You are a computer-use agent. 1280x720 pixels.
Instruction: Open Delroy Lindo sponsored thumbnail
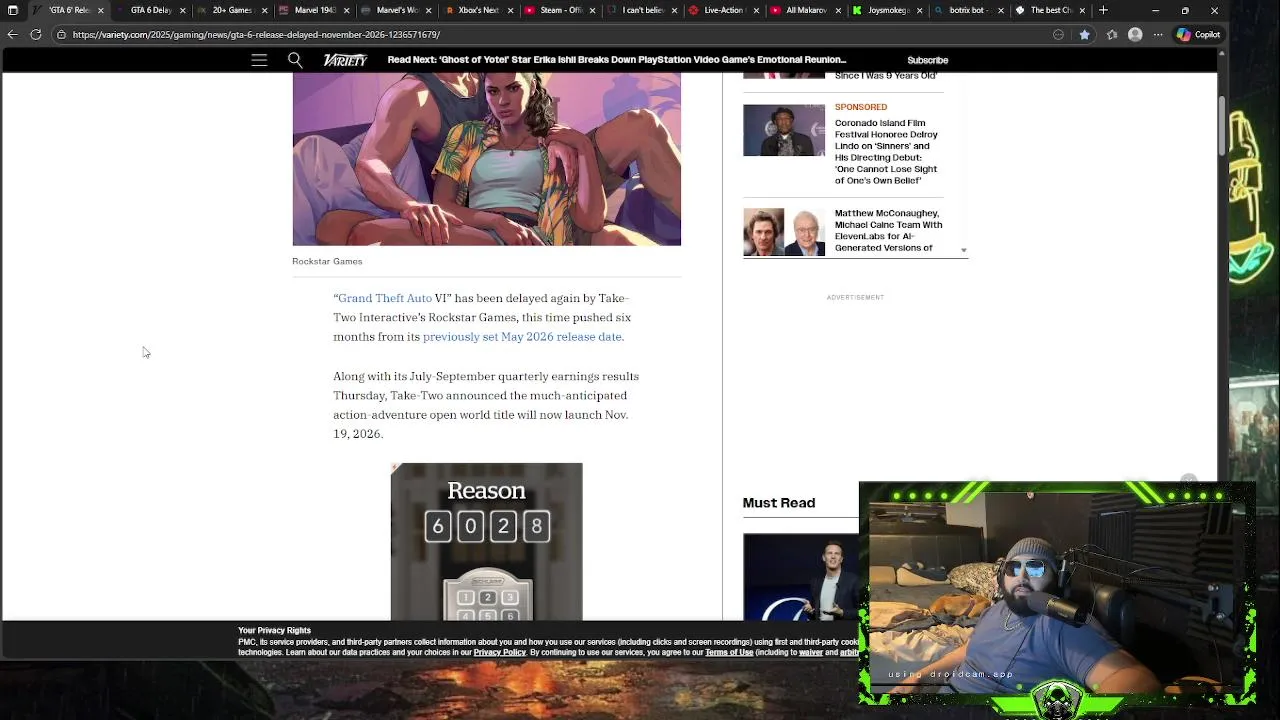pyautogui.click(x=784, y=130)
